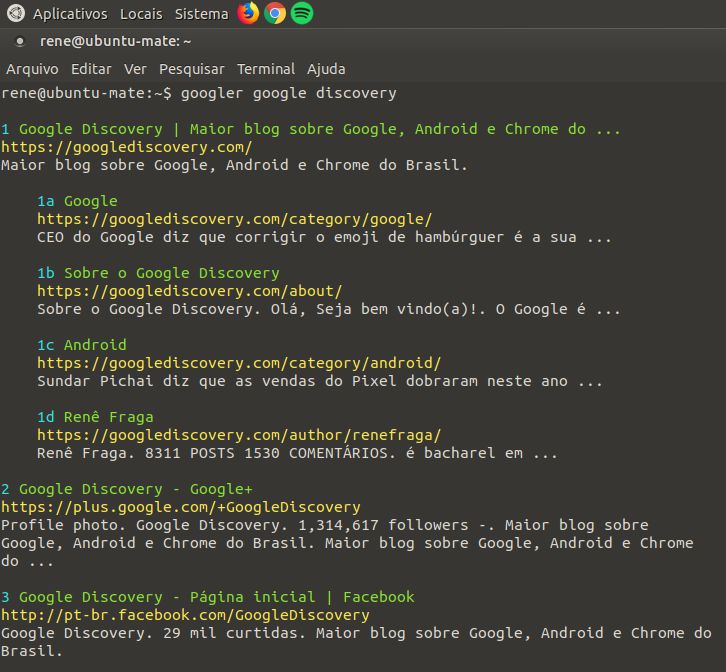Click the googlediscovery.com/about/ URL
726x672 pixels.
click(190, 291)
